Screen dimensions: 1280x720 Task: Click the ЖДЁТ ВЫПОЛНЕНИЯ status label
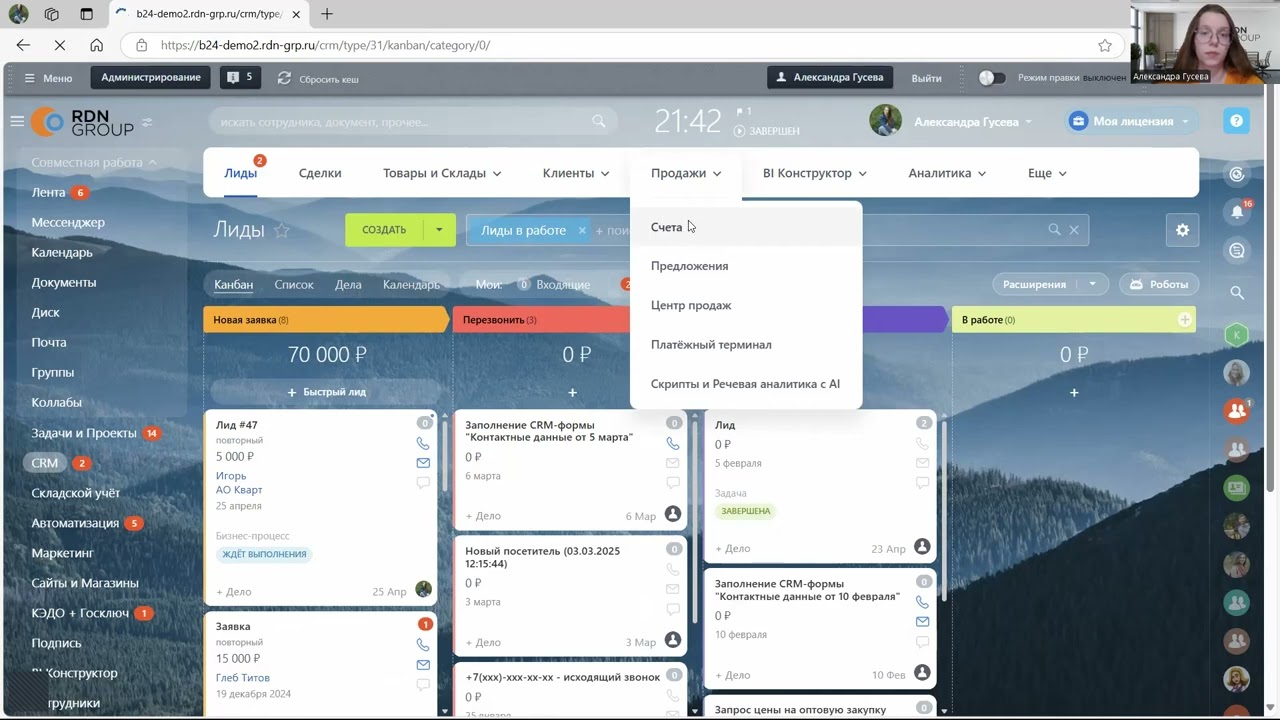(x=264, y=554)
